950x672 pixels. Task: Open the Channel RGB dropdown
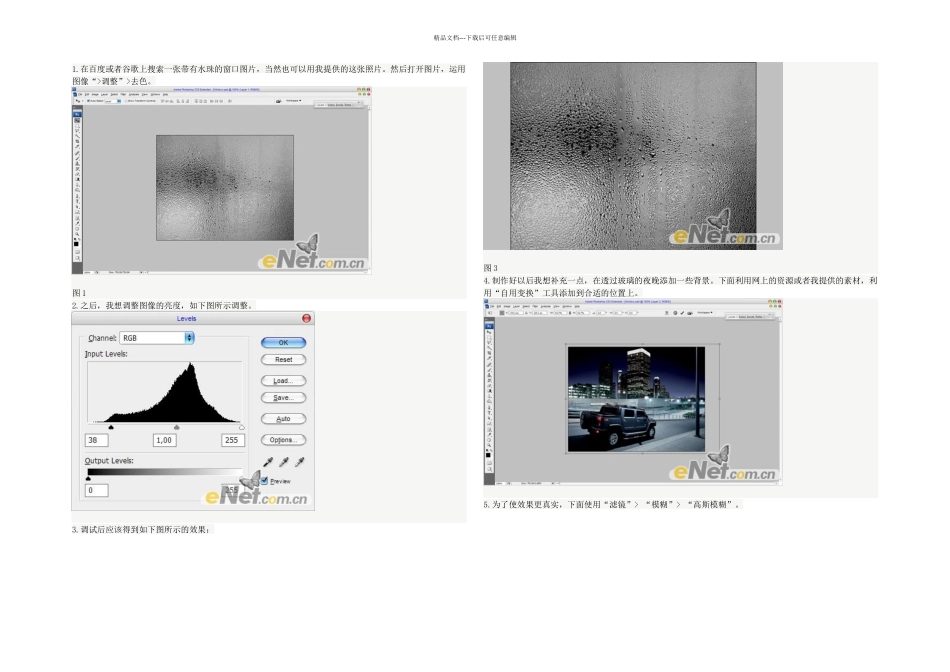click(x=189, y=338)
